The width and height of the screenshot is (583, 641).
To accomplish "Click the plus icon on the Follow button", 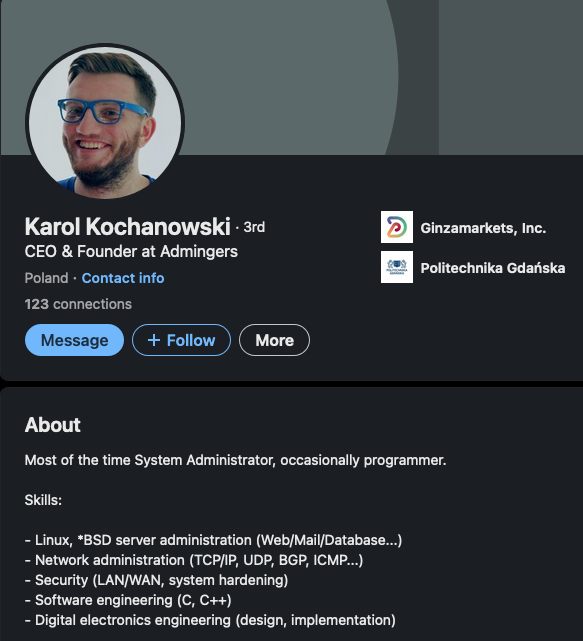I will [x=154, y=340].
